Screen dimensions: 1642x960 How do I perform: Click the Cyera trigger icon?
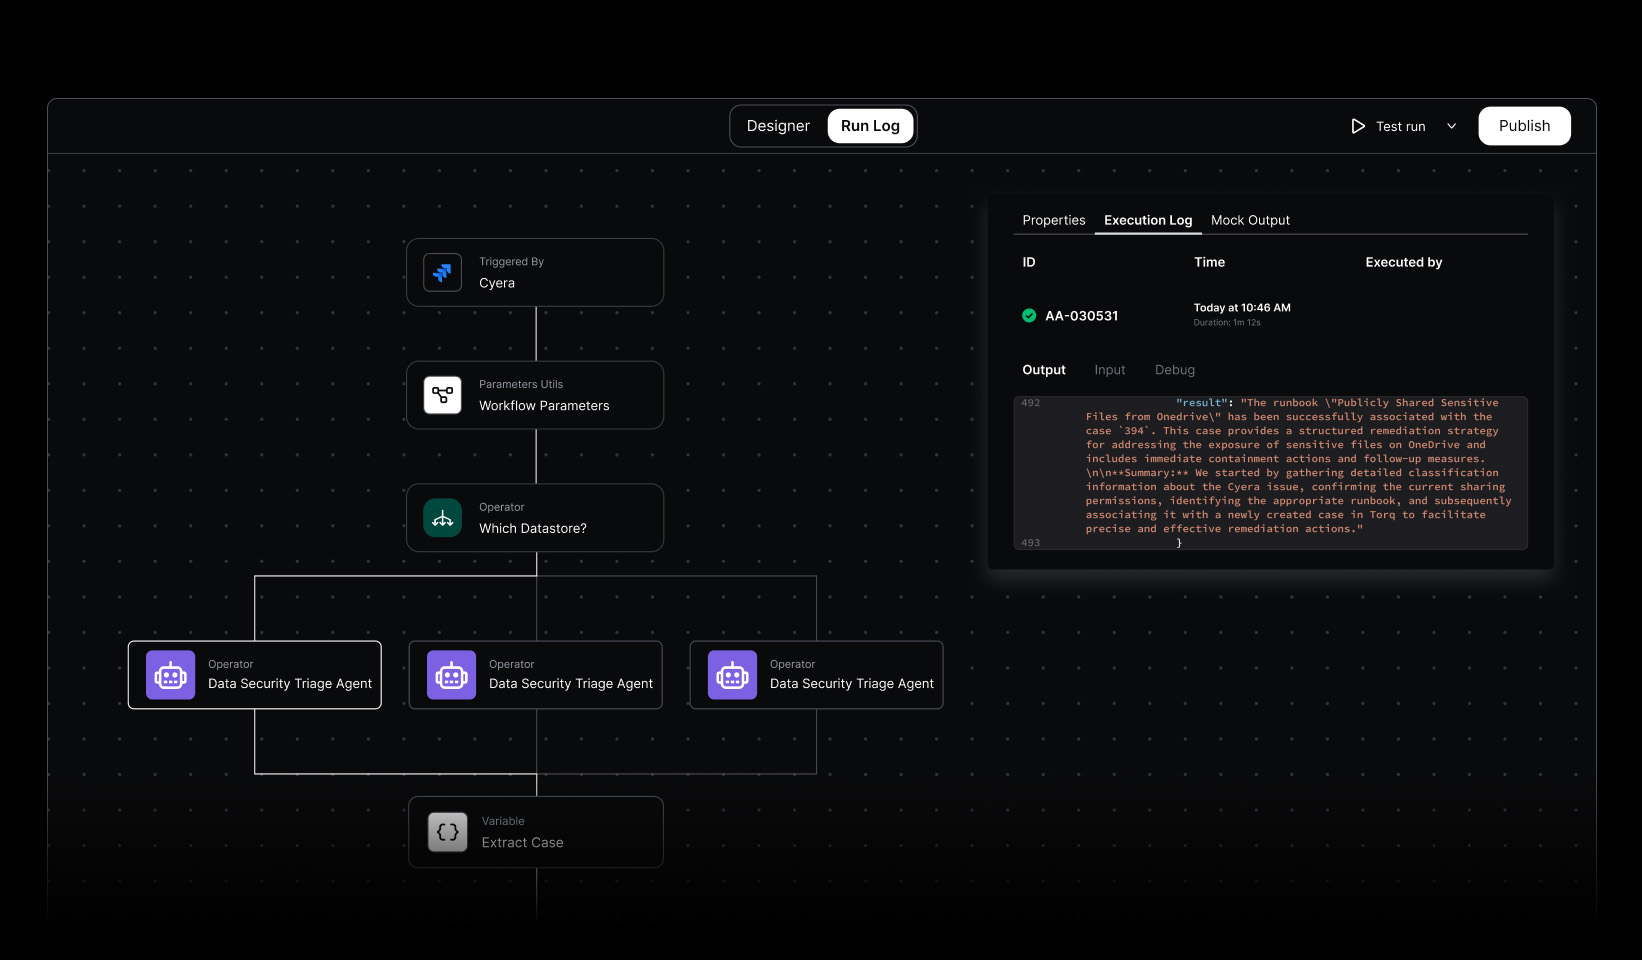[x=442, y=272]
